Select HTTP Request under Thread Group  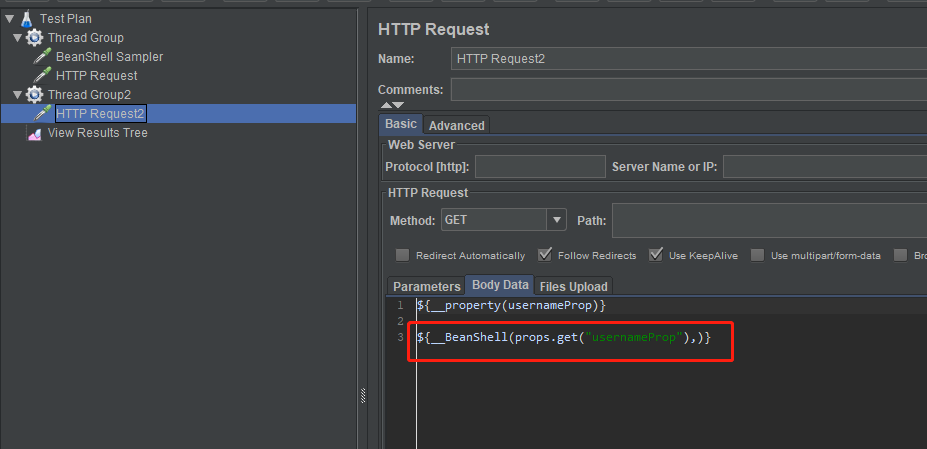96,76
